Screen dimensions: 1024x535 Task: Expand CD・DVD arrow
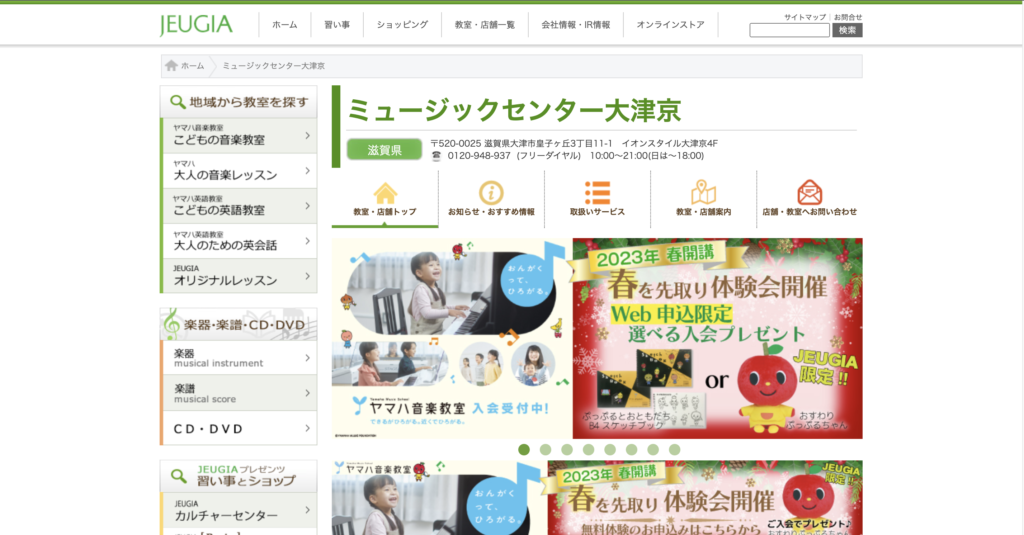coord(308,428)
